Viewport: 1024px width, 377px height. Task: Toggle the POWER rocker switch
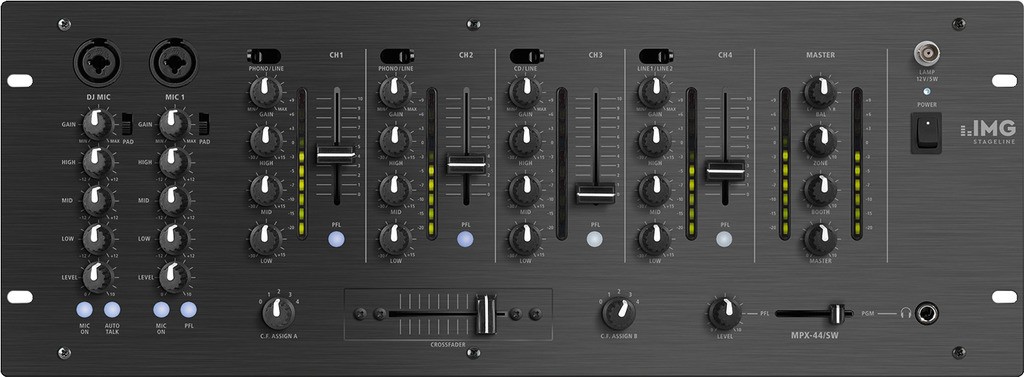coord(926,133)
